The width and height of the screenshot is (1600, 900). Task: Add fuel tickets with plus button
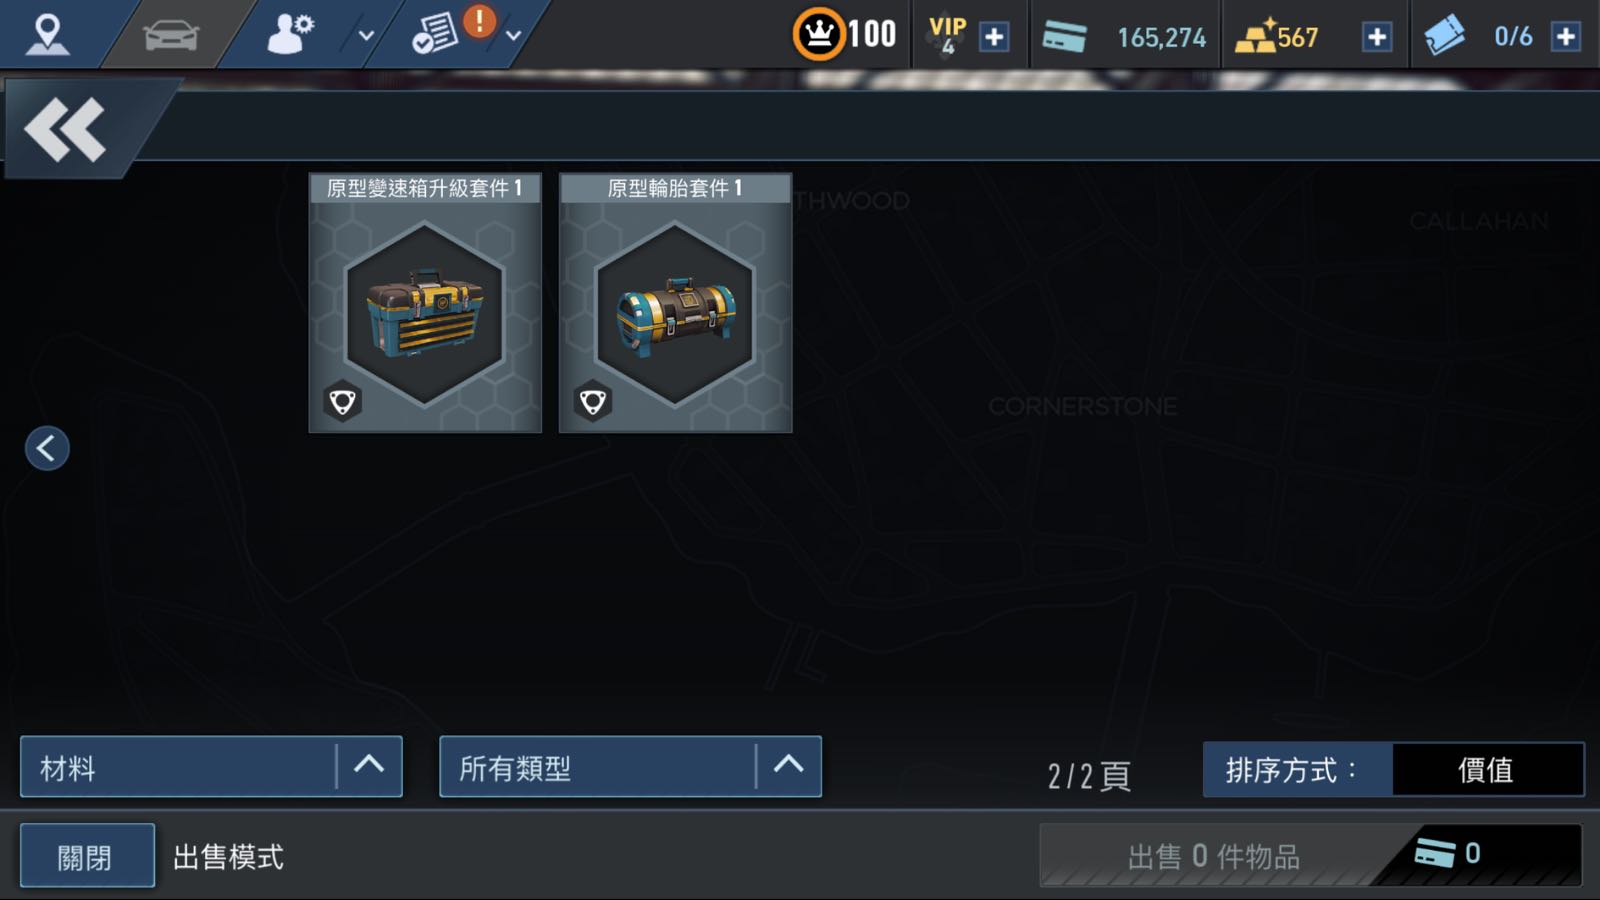(x=1565, y=37)
